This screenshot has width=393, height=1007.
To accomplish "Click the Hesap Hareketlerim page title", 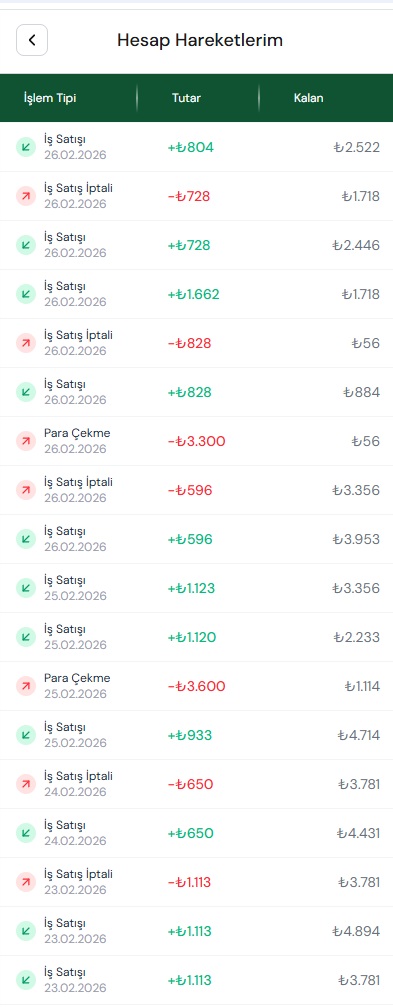I will tap(200, 40).
